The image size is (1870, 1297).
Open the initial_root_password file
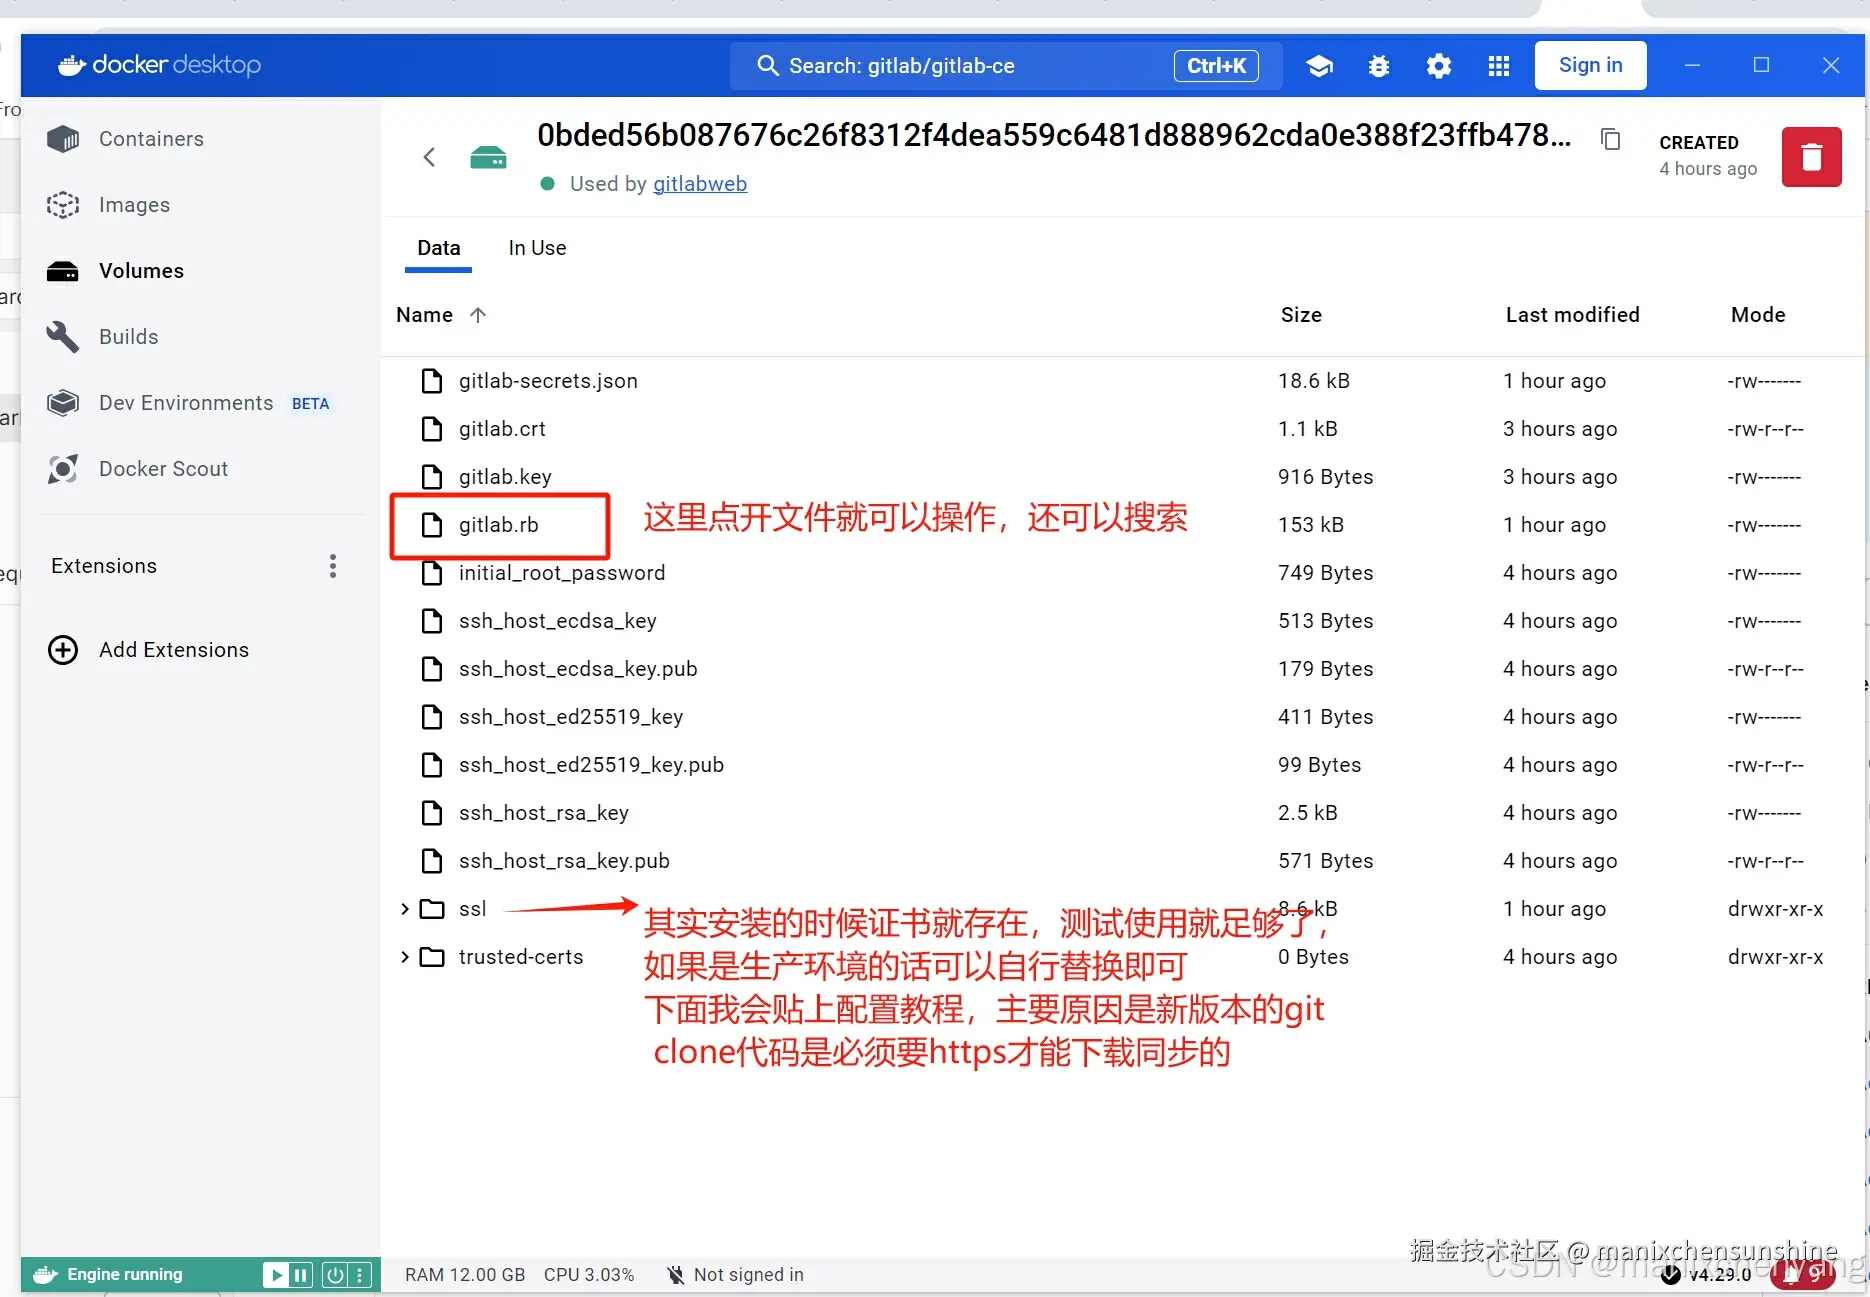[x=562, y=573]
